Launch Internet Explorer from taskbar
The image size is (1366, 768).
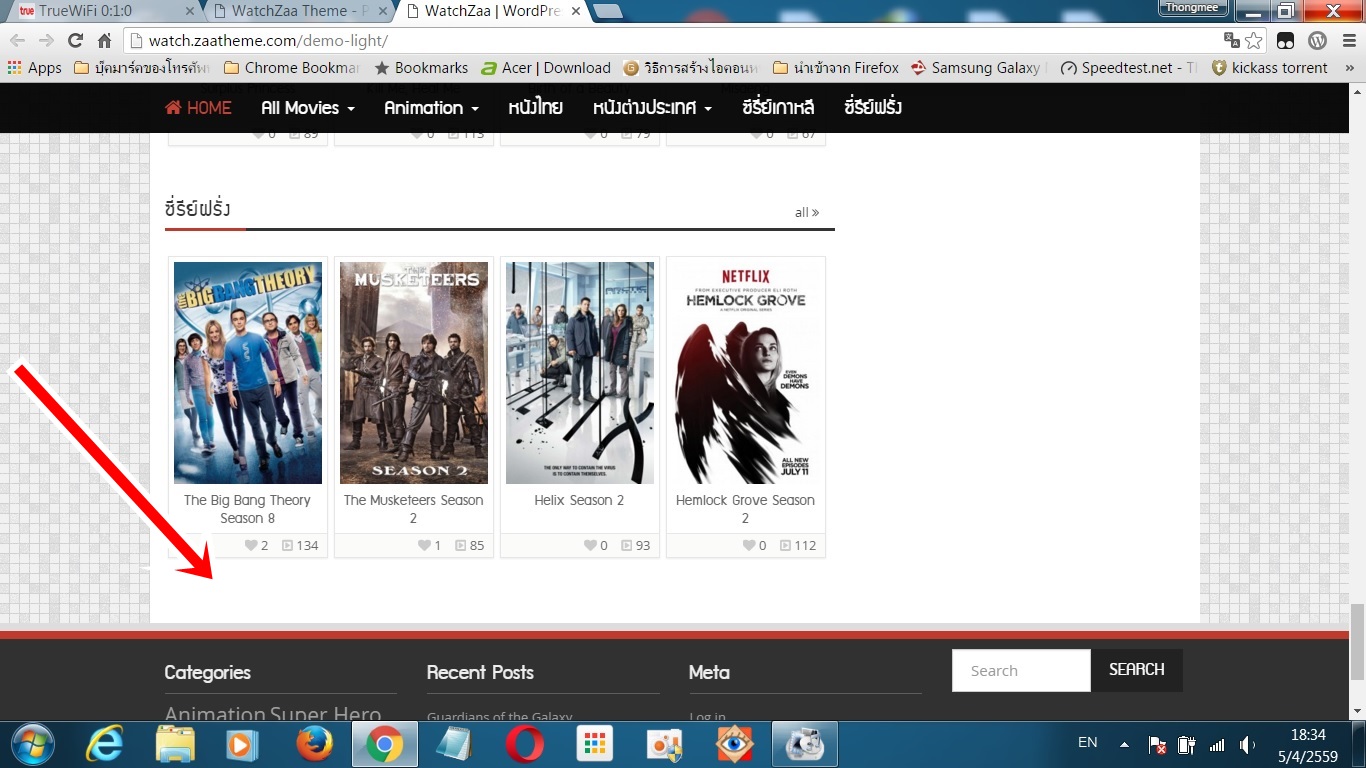pos(105,745)
